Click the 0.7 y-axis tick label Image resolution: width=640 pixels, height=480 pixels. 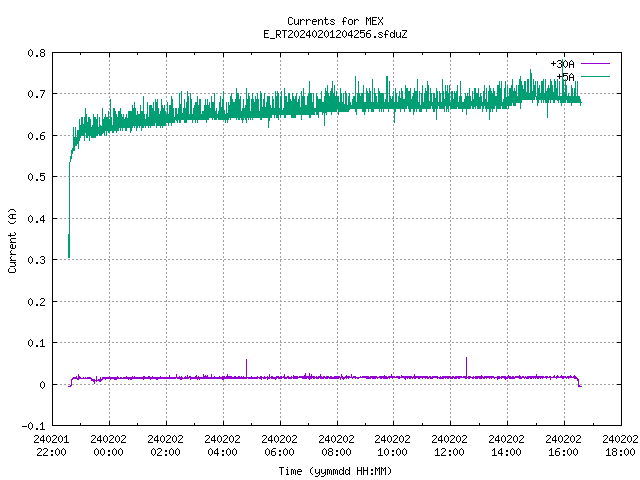click(x=36, y=94)
